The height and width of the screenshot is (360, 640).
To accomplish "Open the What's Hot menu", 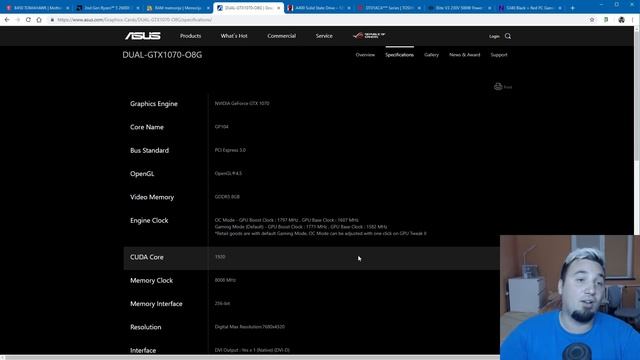I will pos(234,36).
